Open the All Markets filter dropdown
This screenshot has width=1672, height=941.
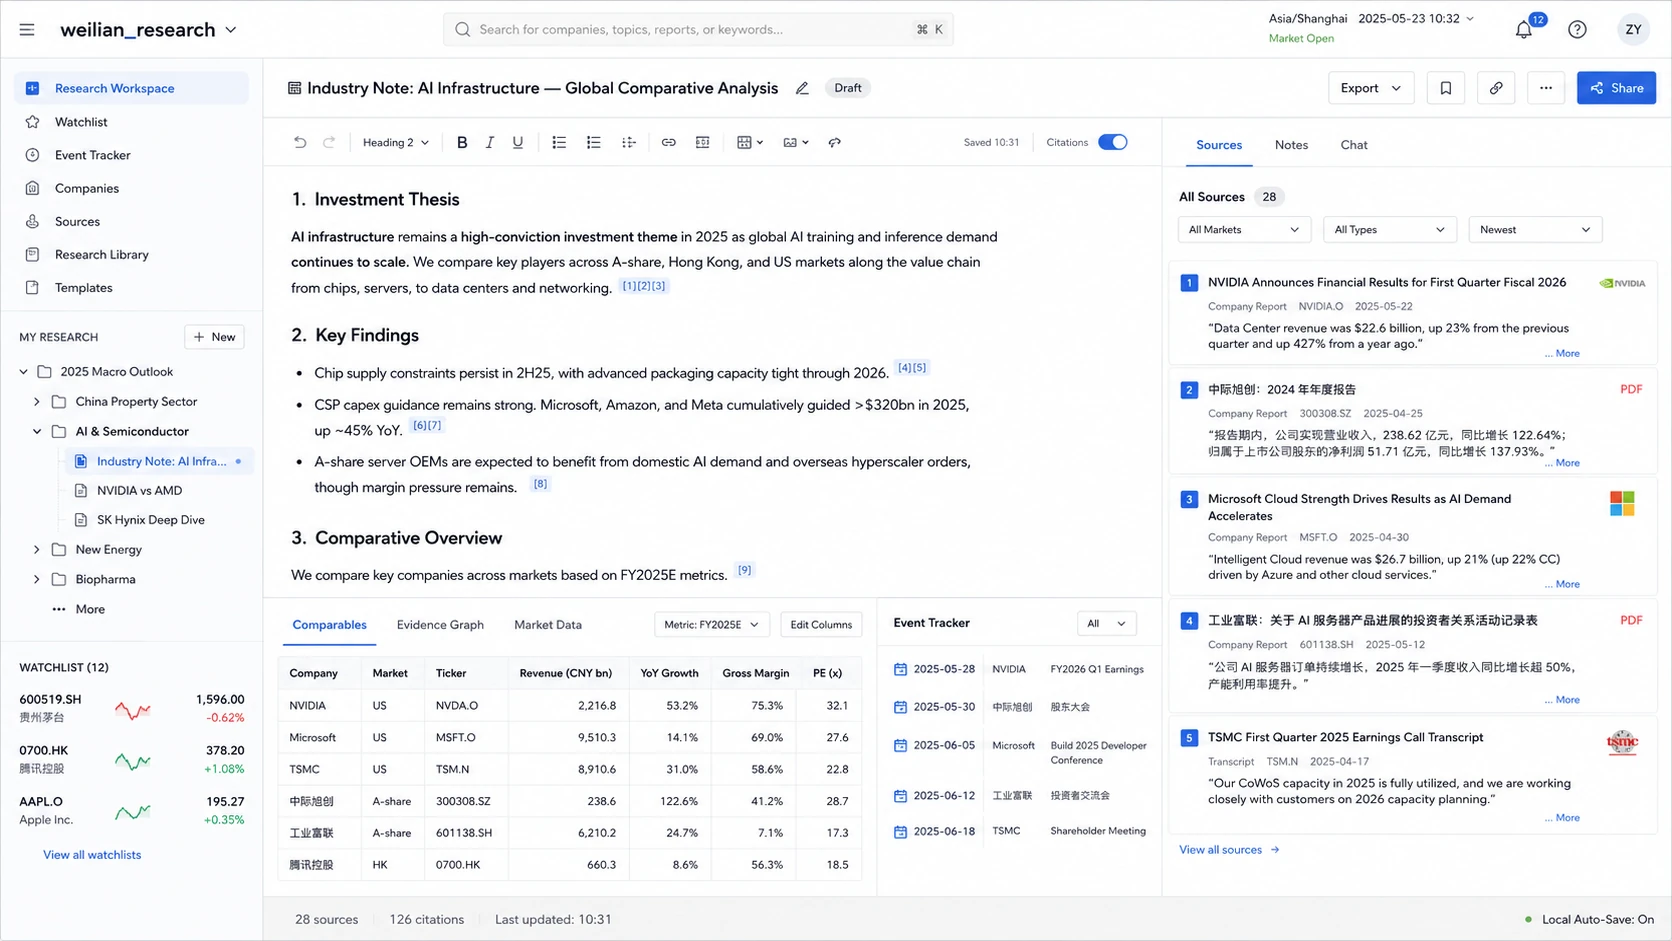[x=1244, y=230]
